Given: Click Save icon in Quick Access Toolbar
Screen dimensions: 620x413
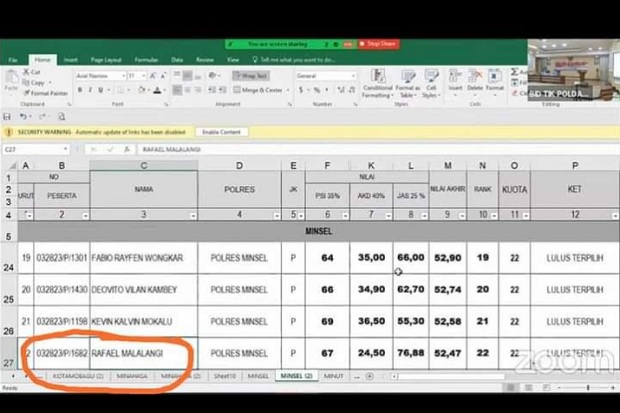Looking at the screenshot, I should click(x=7, y=117).
